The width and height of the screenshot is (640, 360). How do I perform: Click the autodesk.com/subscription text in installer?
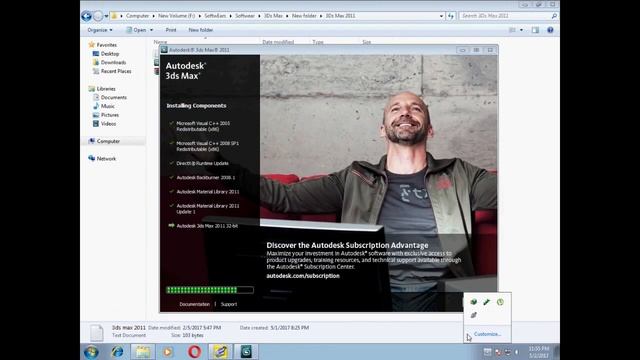click(303, 276)
